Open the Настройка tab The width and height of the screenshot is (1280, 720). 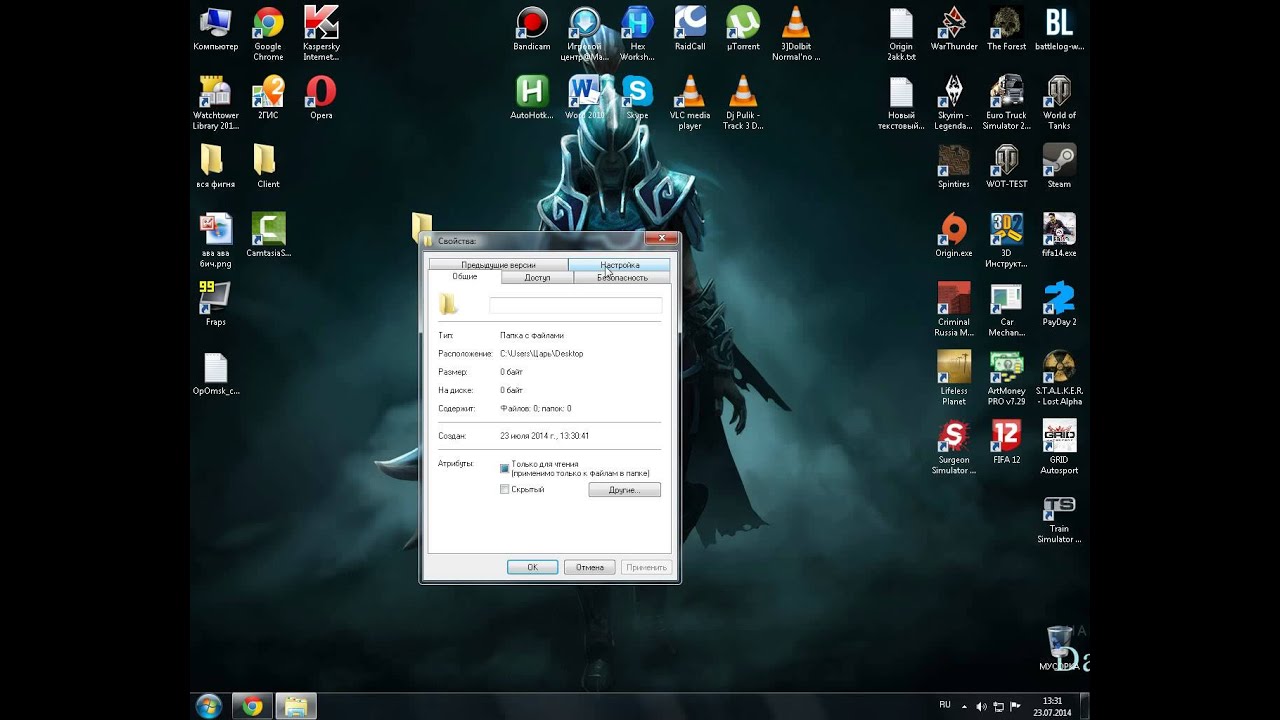pyautogui.click(x=619, y=265)
